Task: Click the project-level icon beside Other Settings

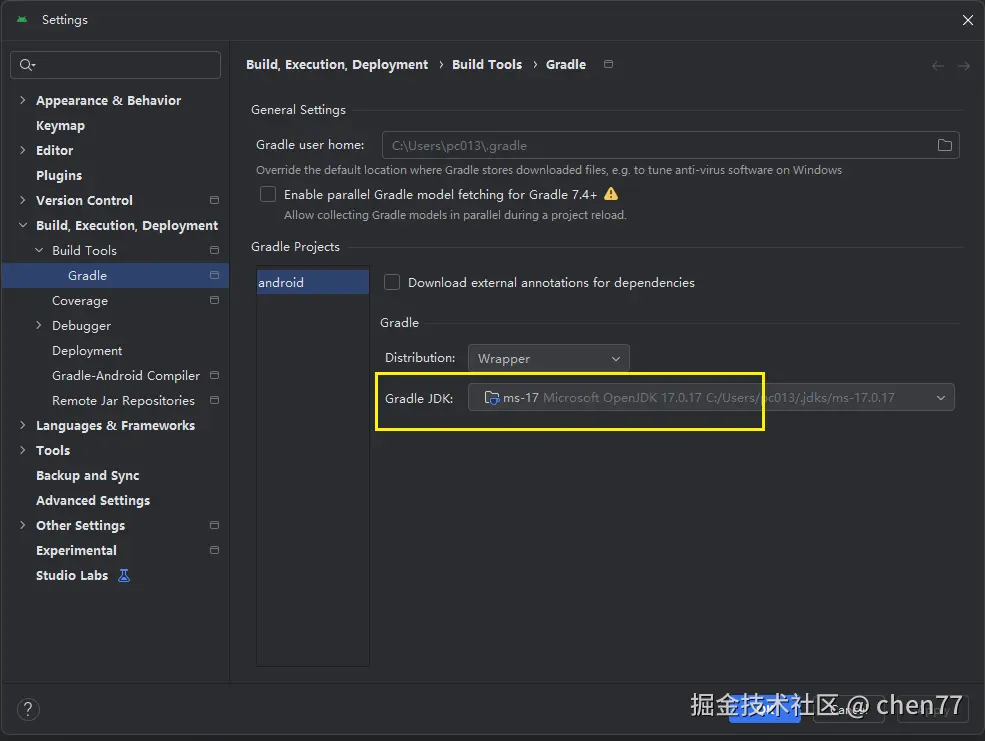Action: click(214, 525)
